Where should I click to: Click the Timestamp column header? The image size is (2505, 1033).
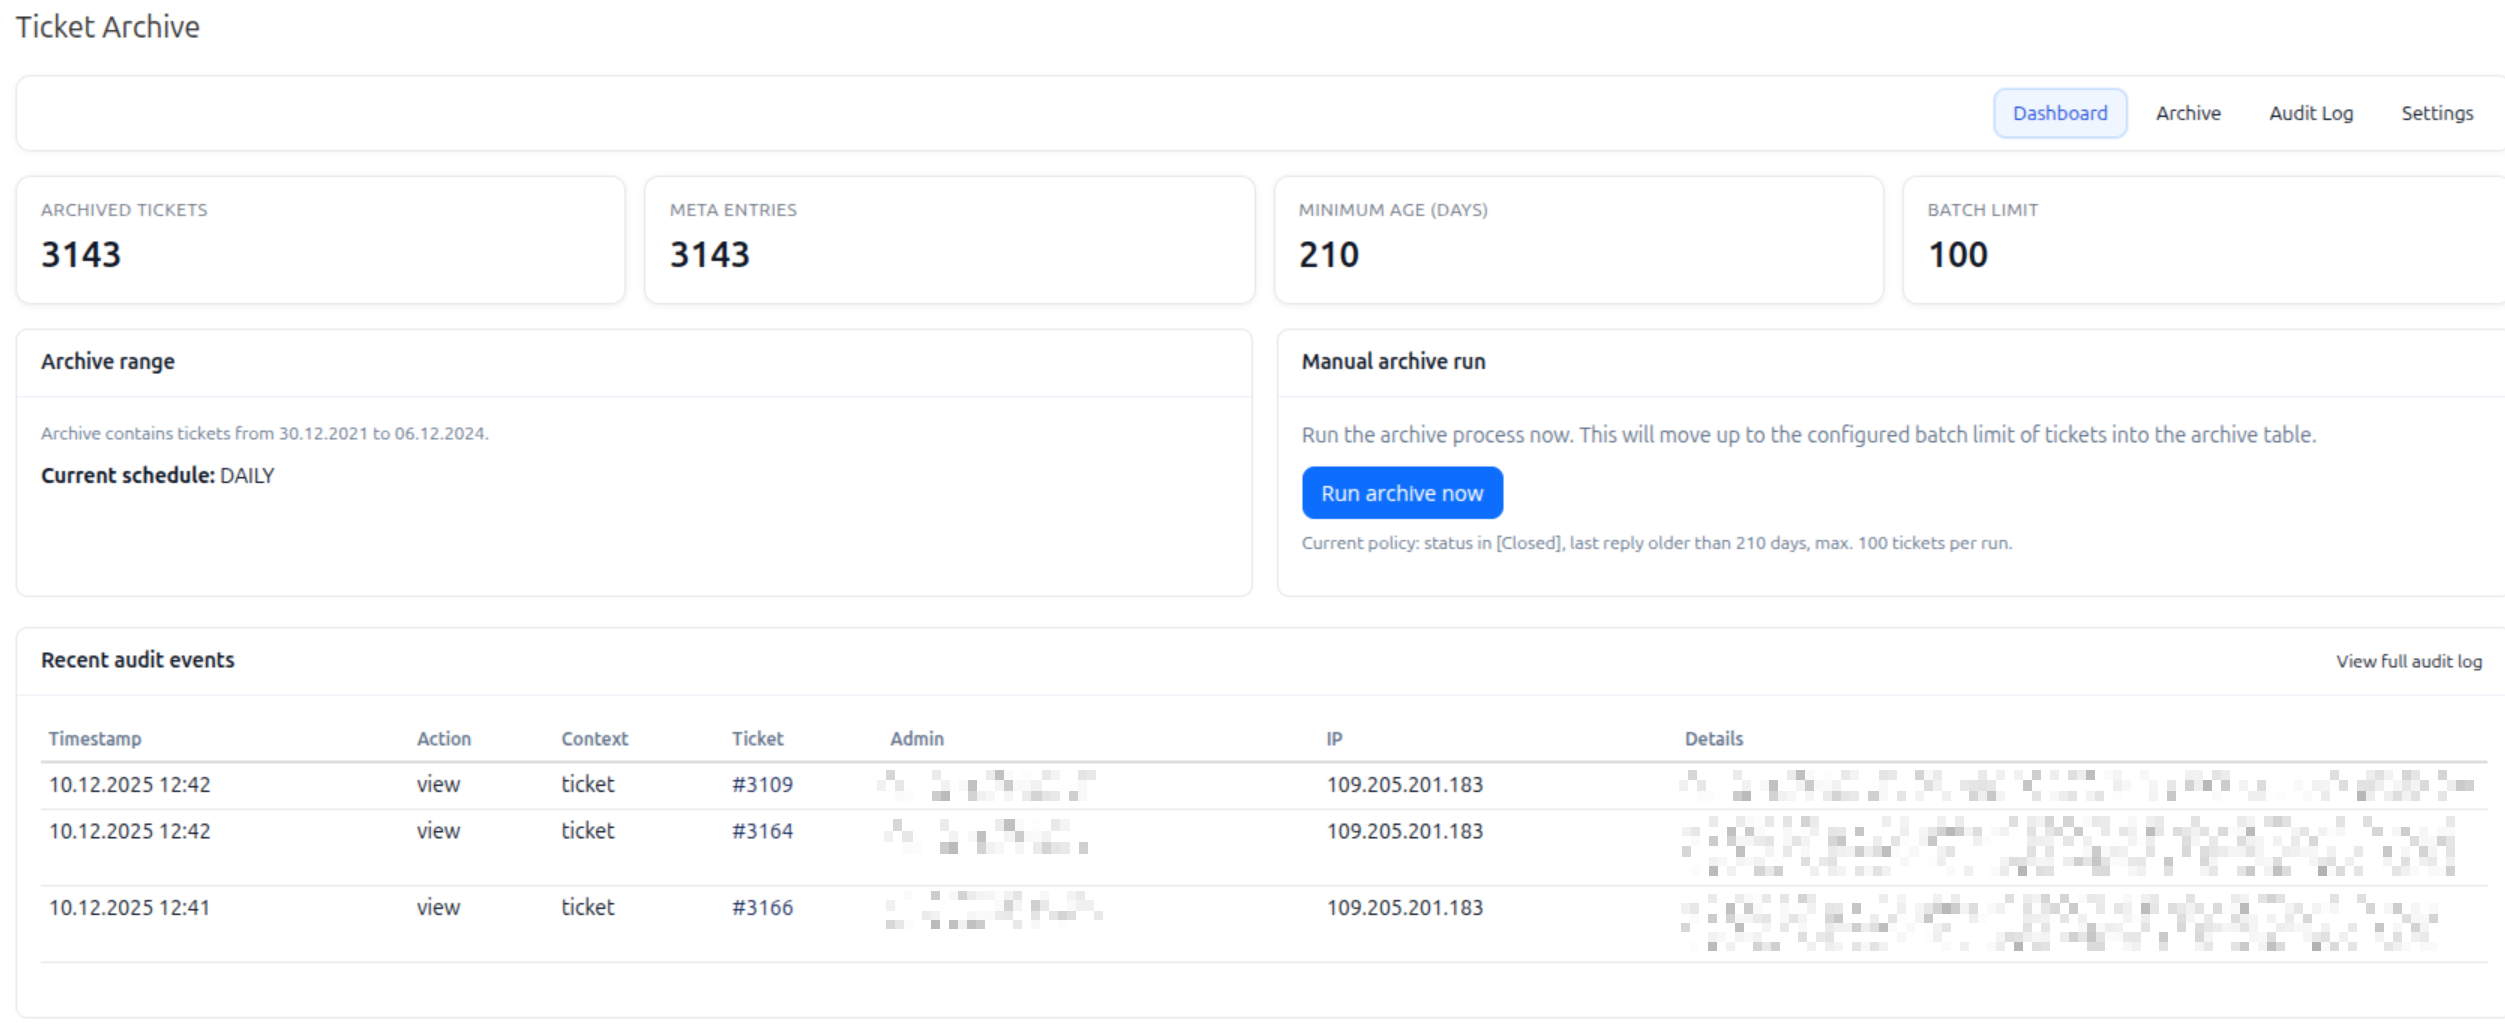[x=95, y=739]
